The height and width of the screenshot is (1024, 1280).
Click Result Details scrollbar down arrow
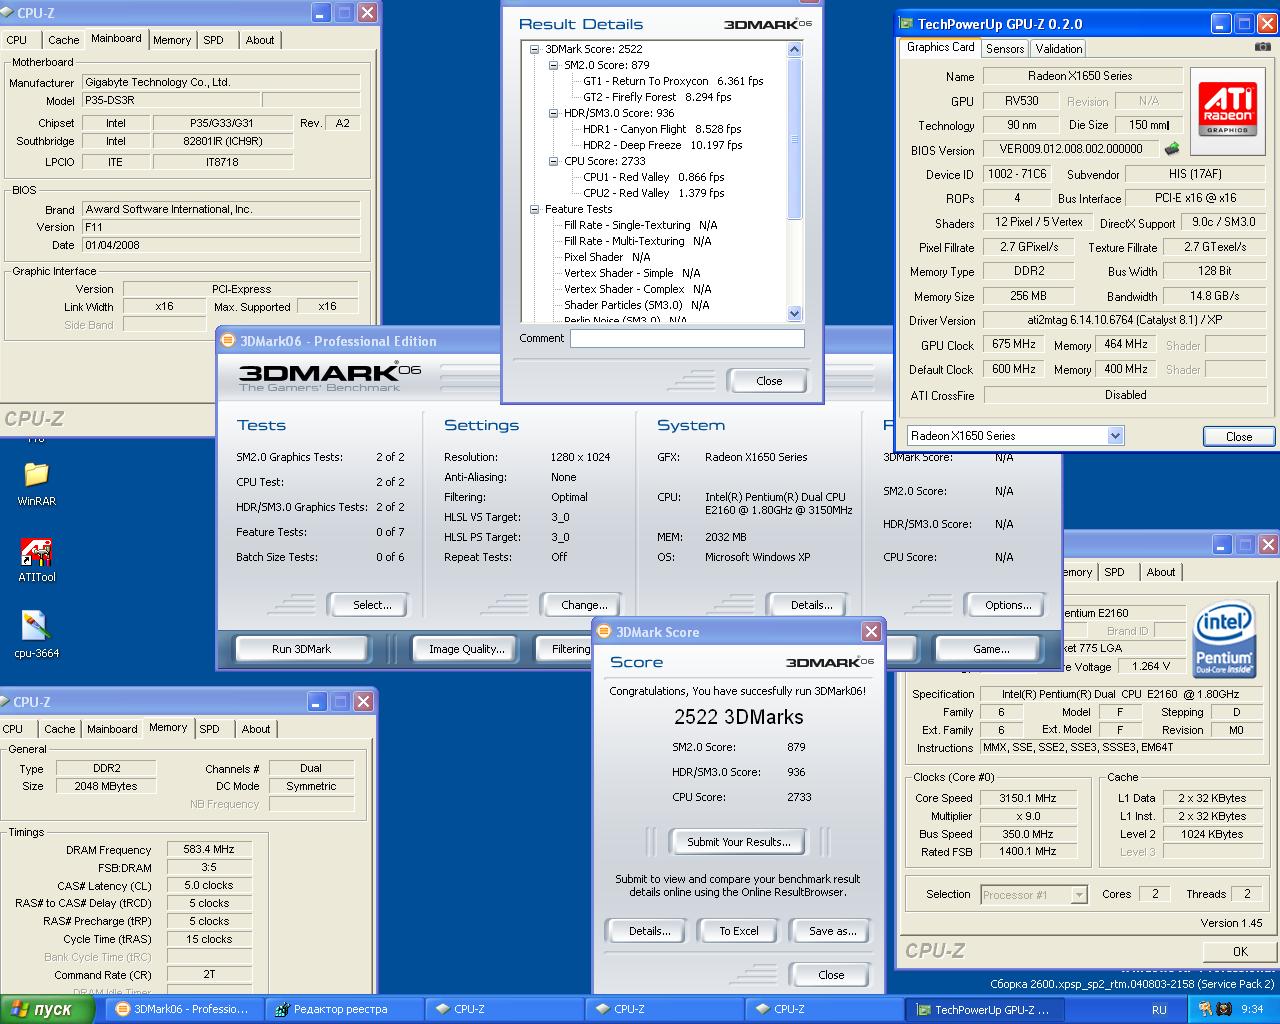coord(795,313)
